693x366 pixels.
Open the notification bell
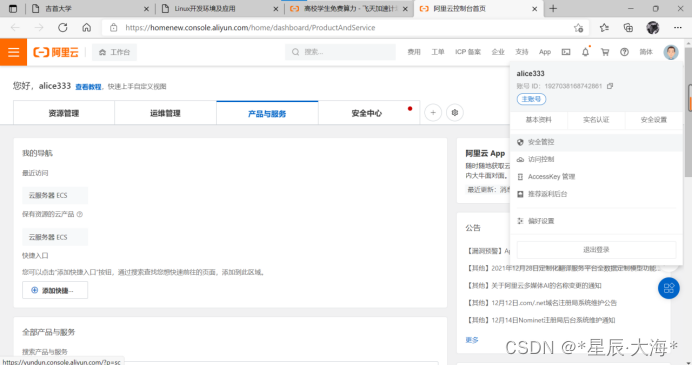(x=585, y=52)
